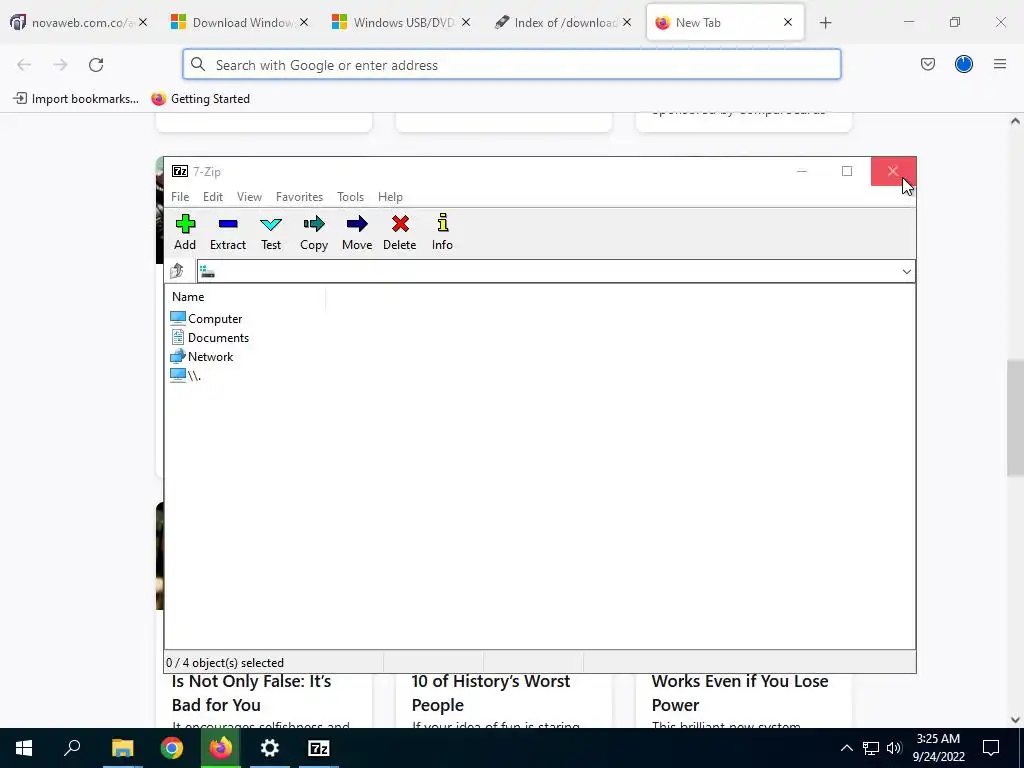Image resolution: width=1024 pixels, height=768 pixels.
Task: Click the Firefox back arrow
Action: click(24, 65)
